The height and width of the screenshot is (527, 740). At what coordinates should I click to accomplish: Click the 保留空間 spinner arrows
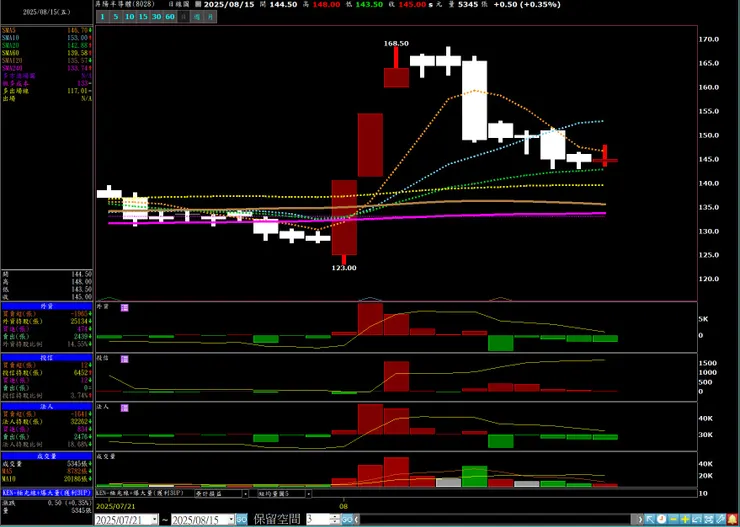click(335, 519)
